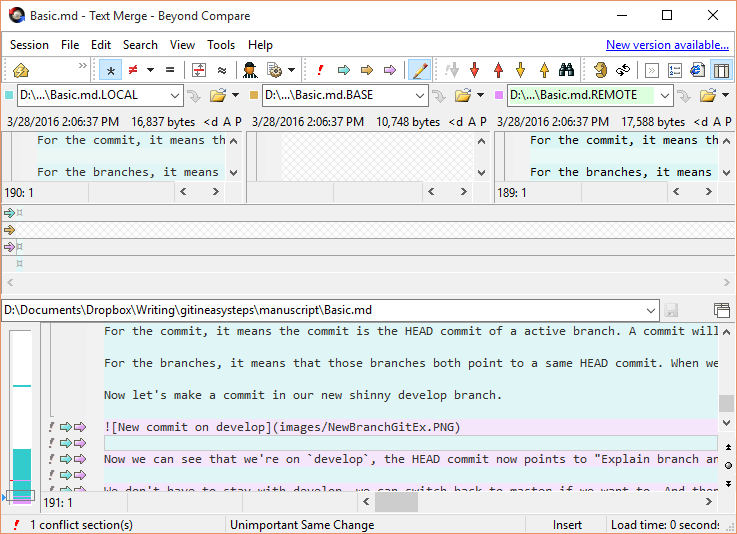This screenshot has width=737, height=534.
Task: Open the Rules referee icon
Action: coord(251,71)
